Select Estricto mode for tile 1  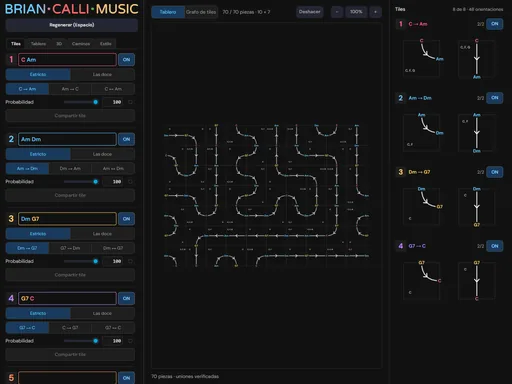click(38, 74)
